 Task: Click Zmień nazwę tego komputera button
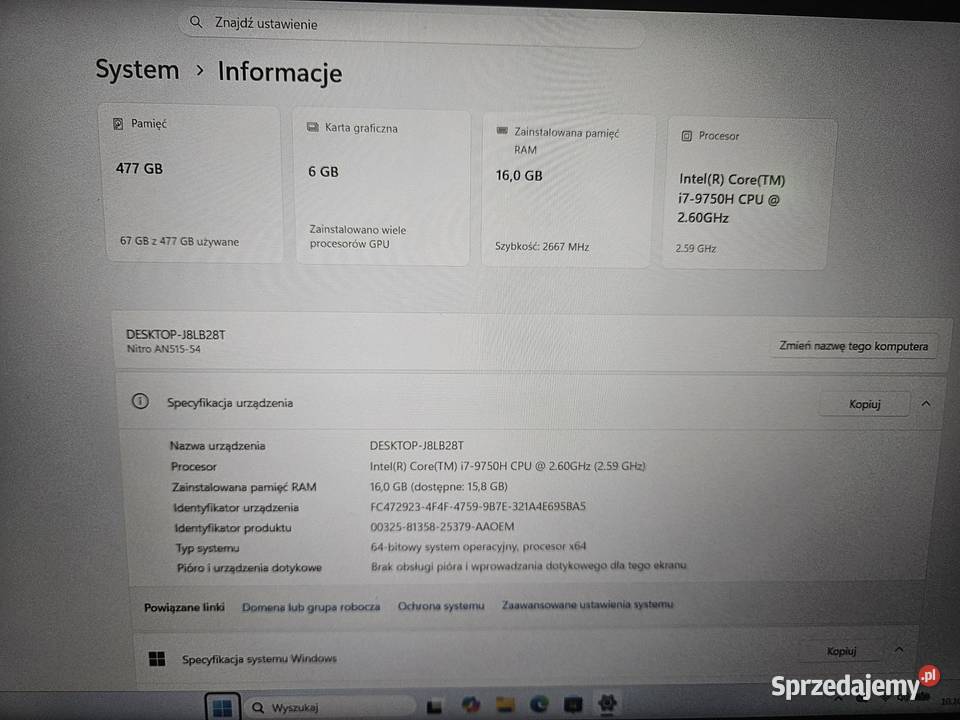853,346
